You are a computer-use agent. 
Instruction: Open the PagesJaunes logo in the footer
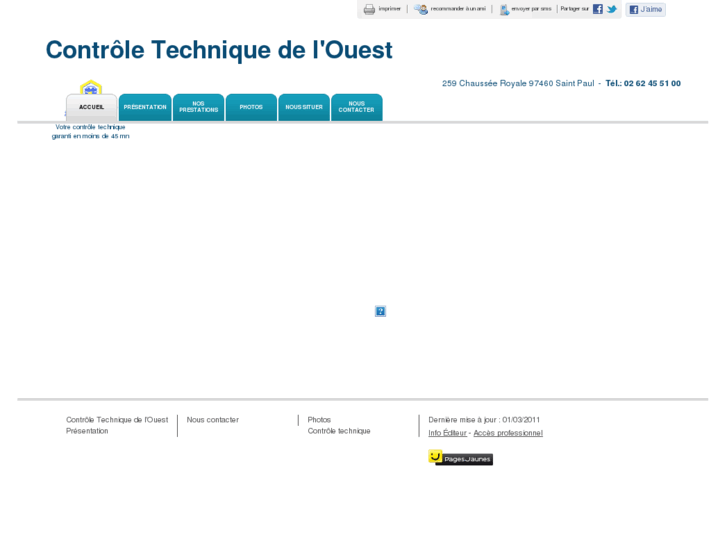point(460,458)
